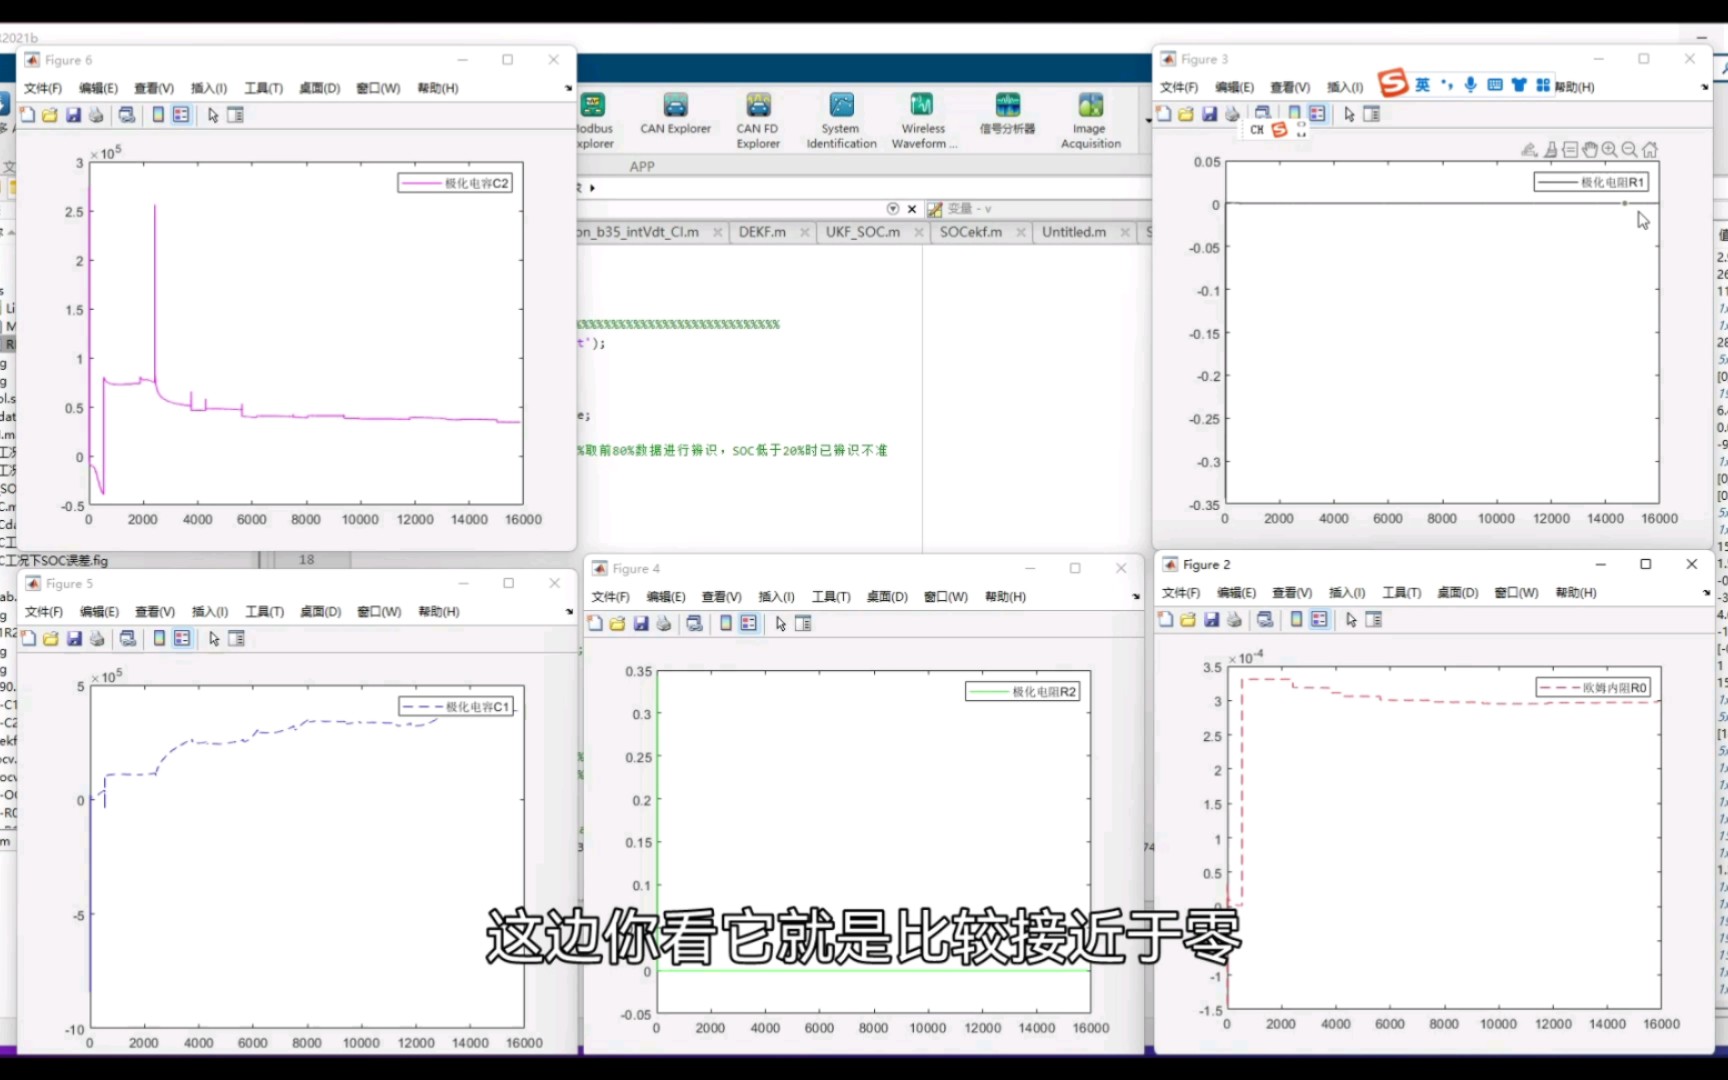The image size is (1728, 1080).
Task: Open 插入(I) menu in Figure 4
Action: 776,597
